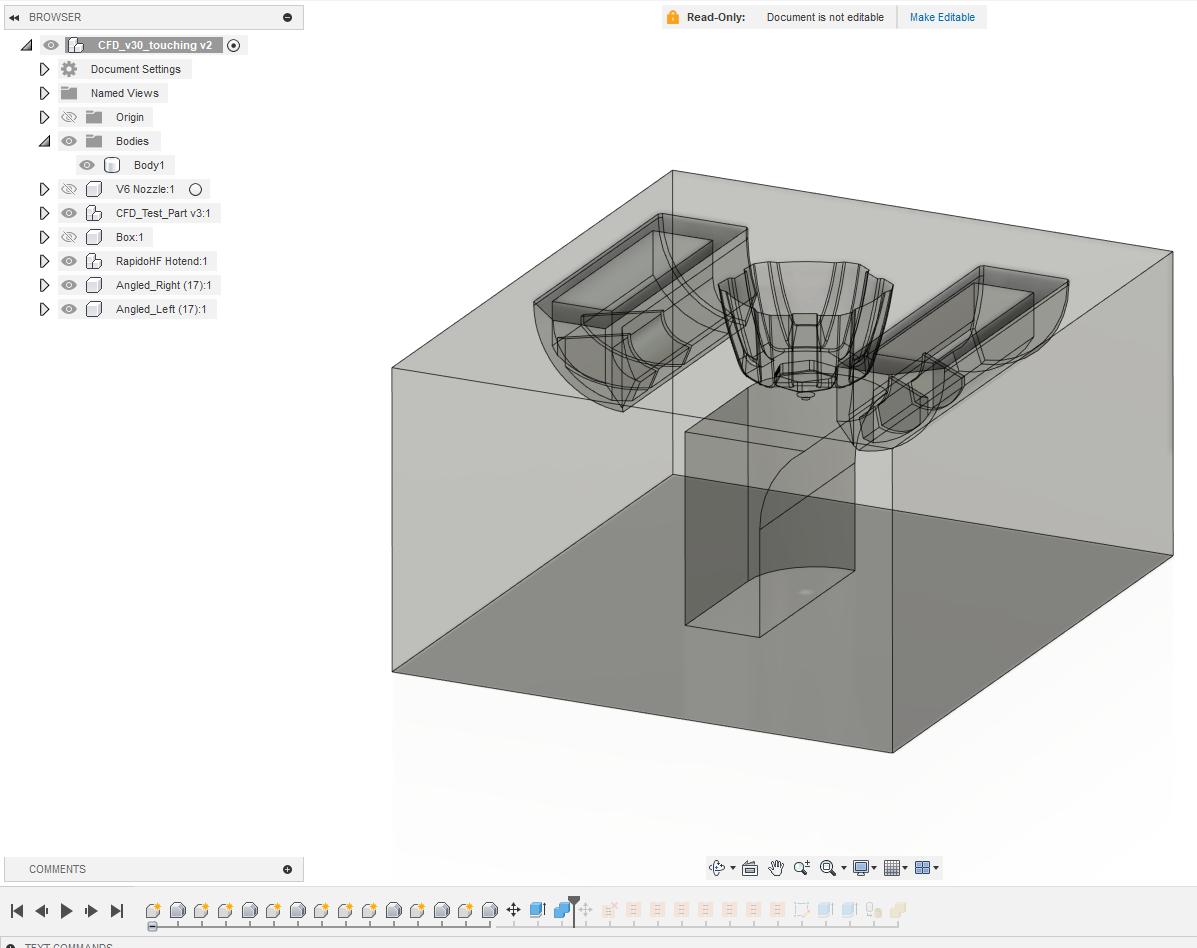Image resolution: width=1197 pixels, height=948 pixels.
Task: Click greyed feature with red X in timeline
Action: (x=609, y=910)
